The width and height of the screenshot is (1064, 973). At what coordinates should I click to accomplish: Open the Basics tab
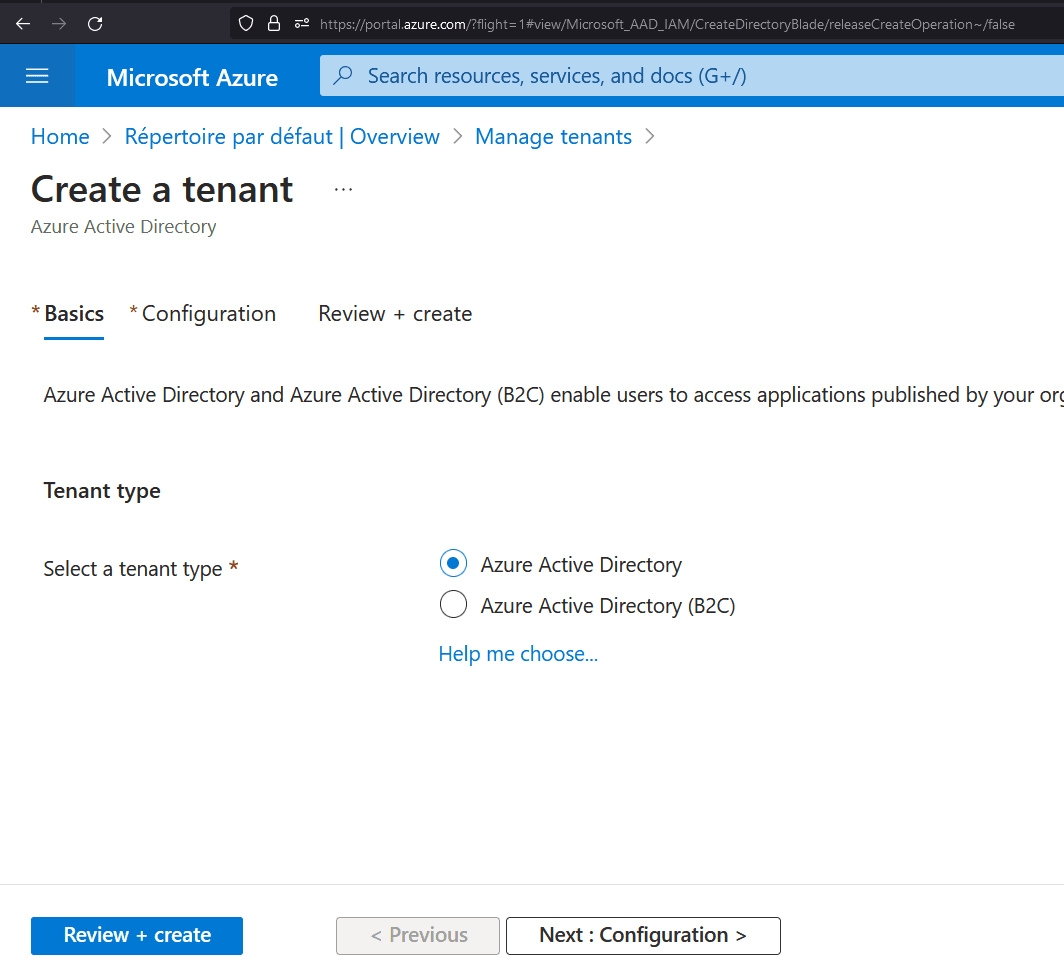point(74,314)
